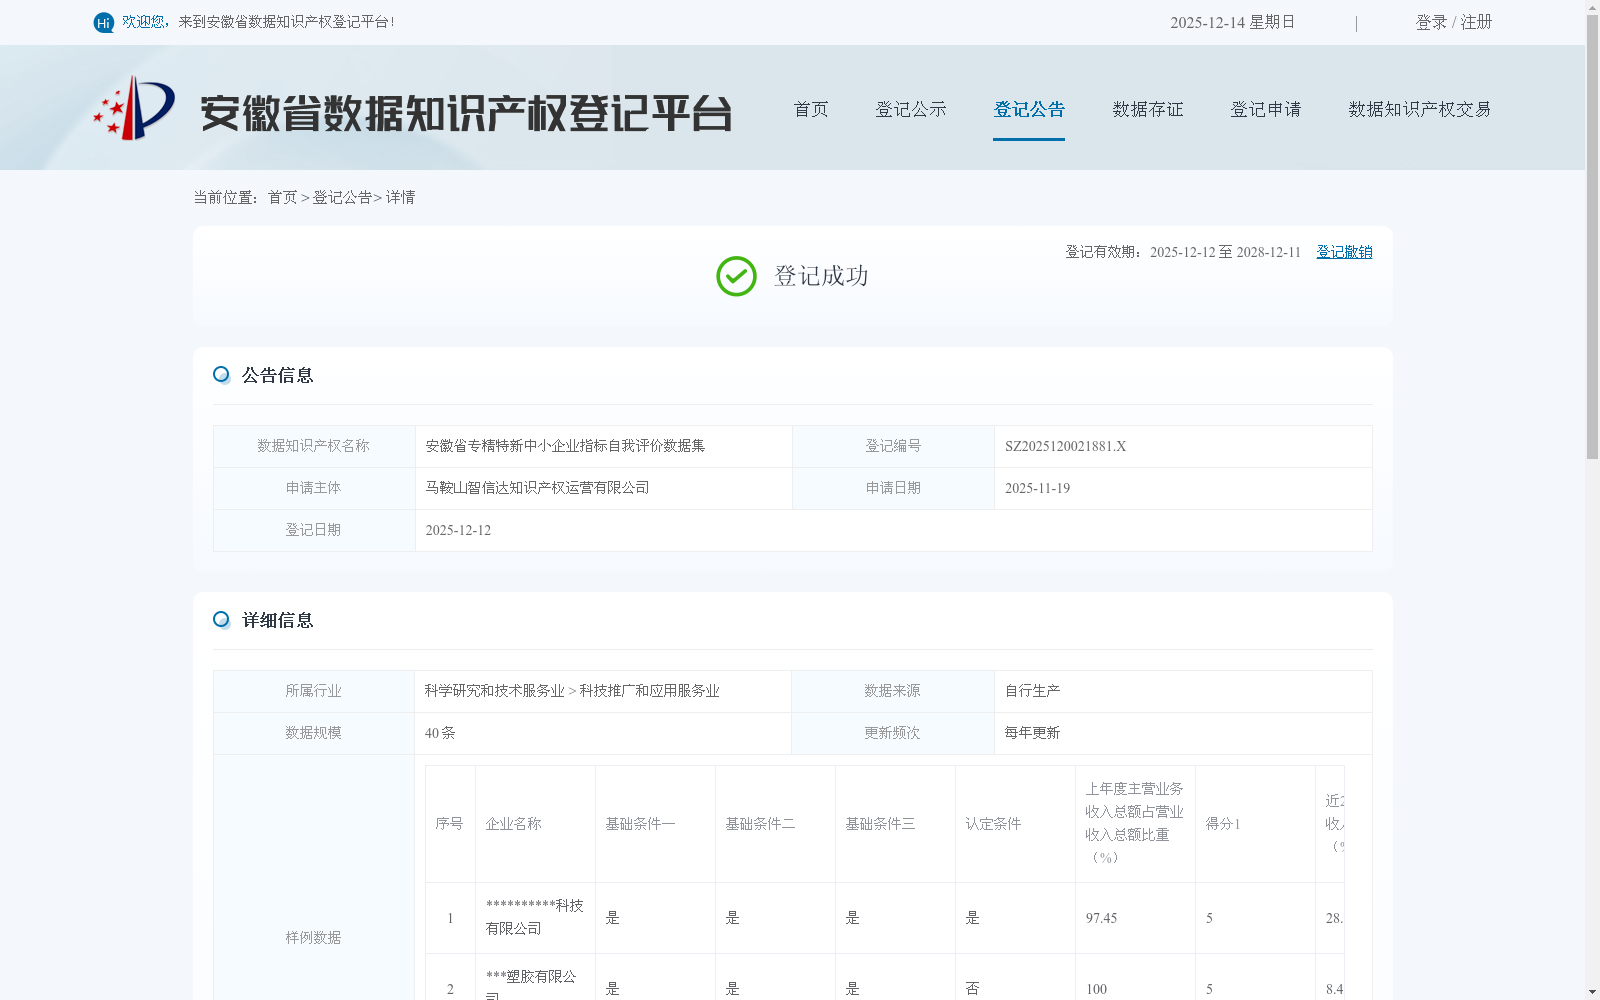Click the value 97.45 in row 1
Image resolution: width=1600 pixels, height=1000 pixels.
click(1101, 918)
